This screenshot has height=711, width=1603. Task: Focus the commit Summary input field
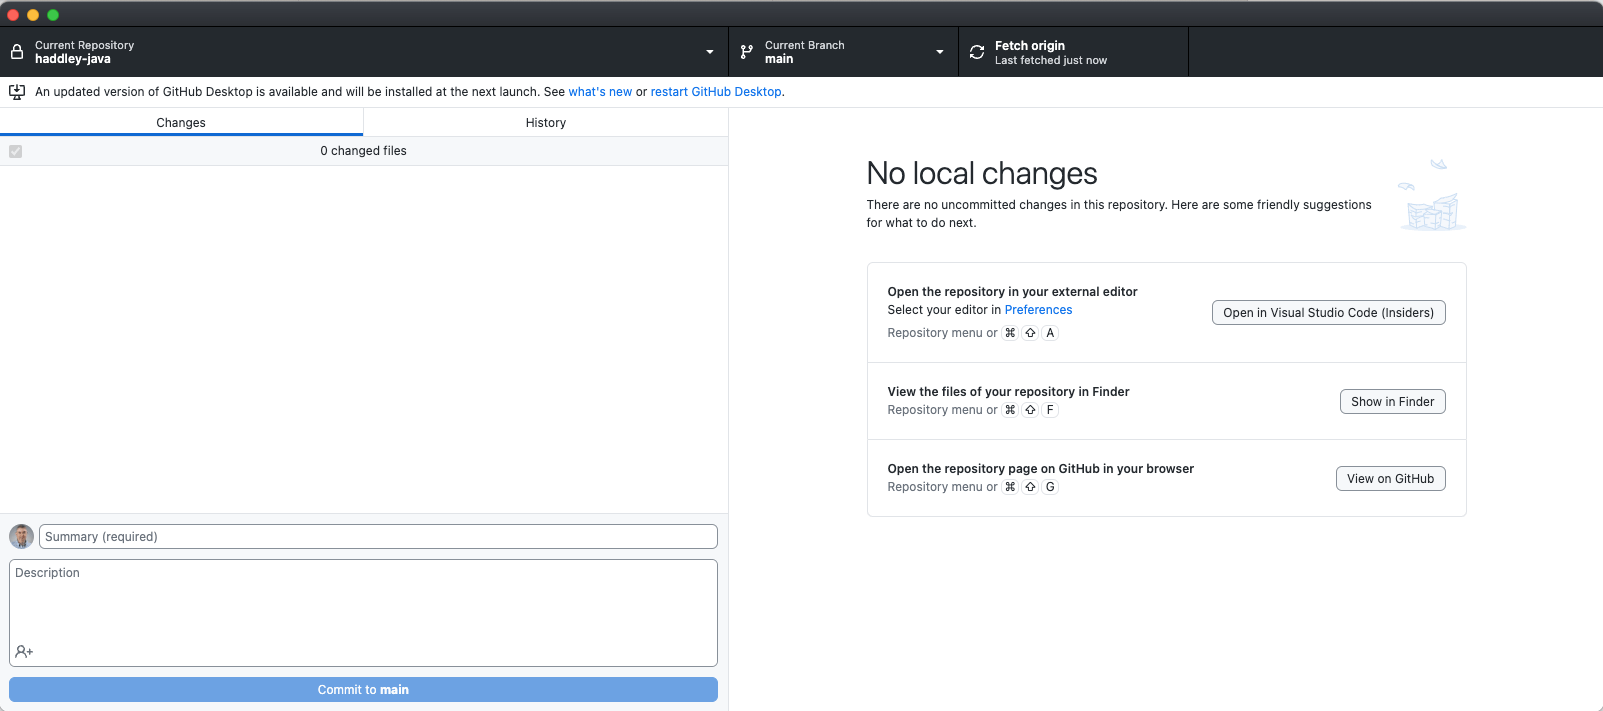[x=378, y=537]
